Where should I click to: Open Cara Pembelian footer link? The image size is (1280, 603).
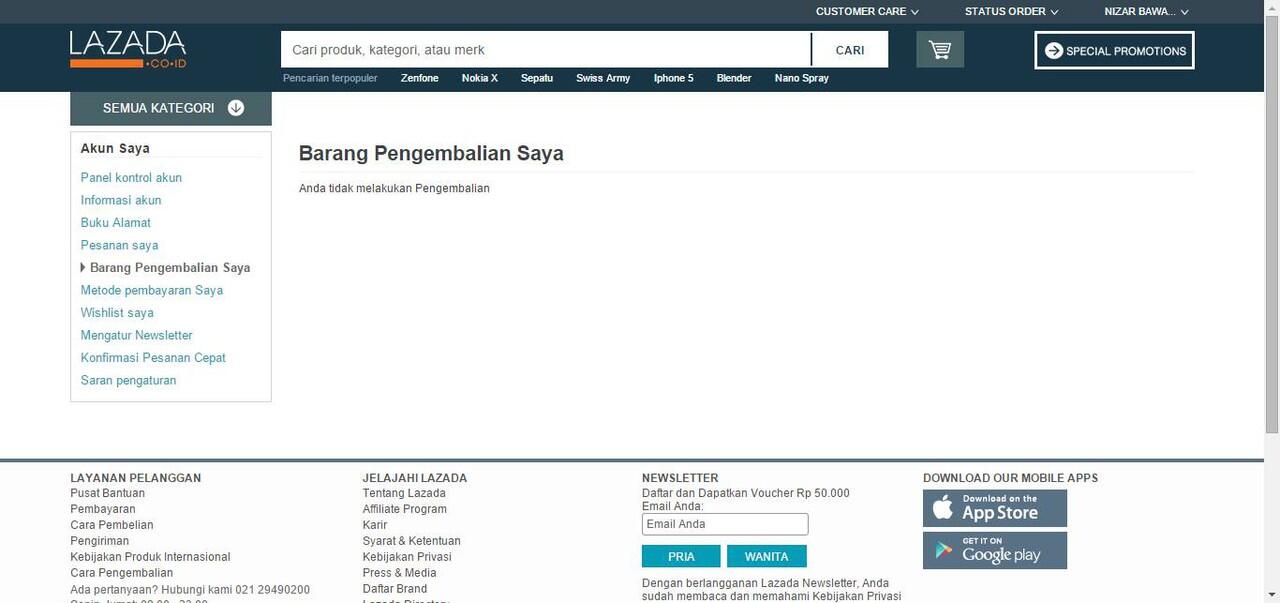pyautogui.click(x=112, y=525)
